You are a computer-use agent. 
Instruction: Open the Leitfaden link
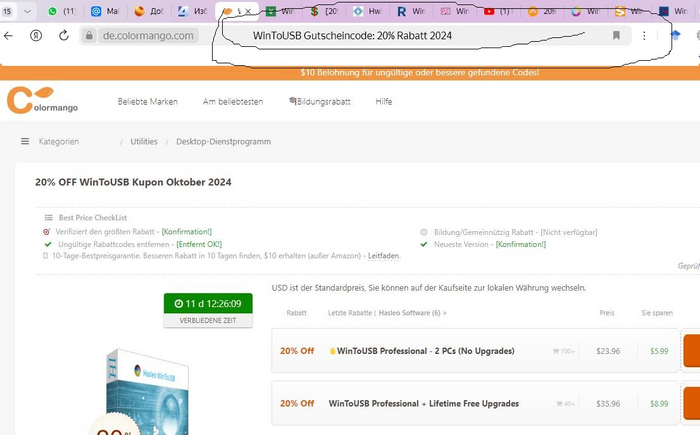pyautogui.click(x=383, y=256)
